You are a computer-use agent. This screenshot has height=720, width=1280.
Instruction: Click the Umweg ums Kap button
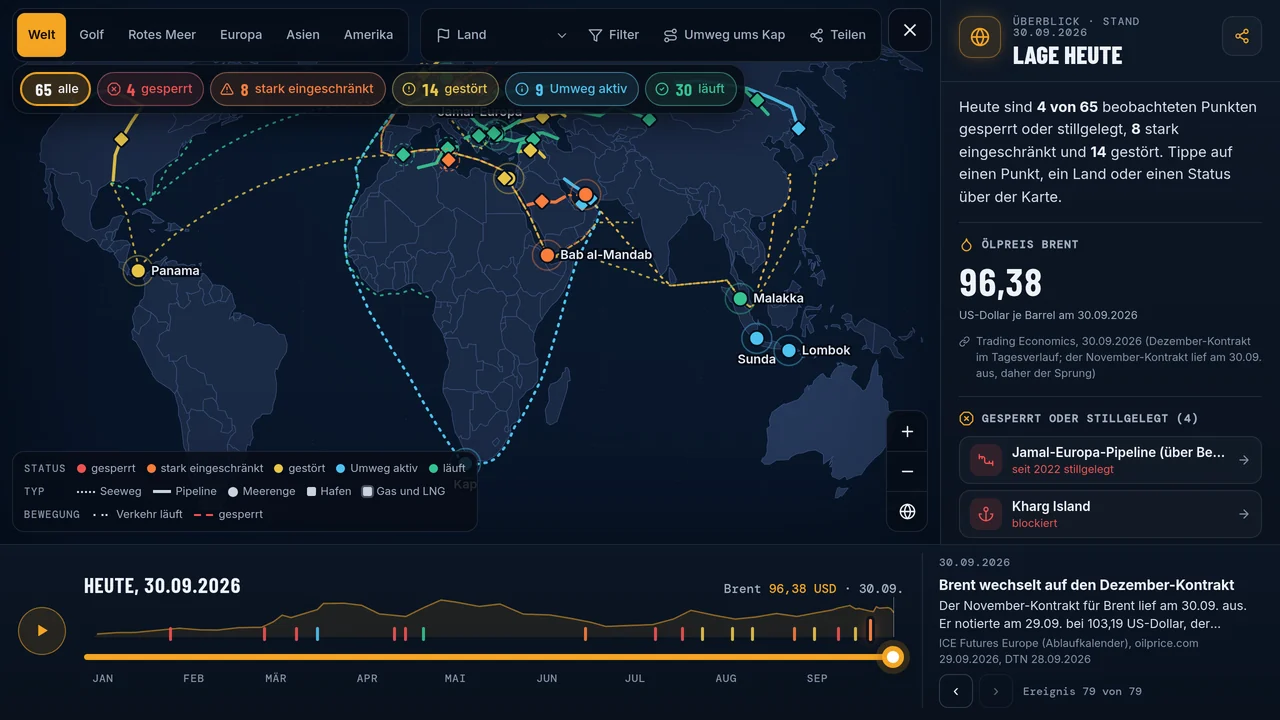coord(725,35)
